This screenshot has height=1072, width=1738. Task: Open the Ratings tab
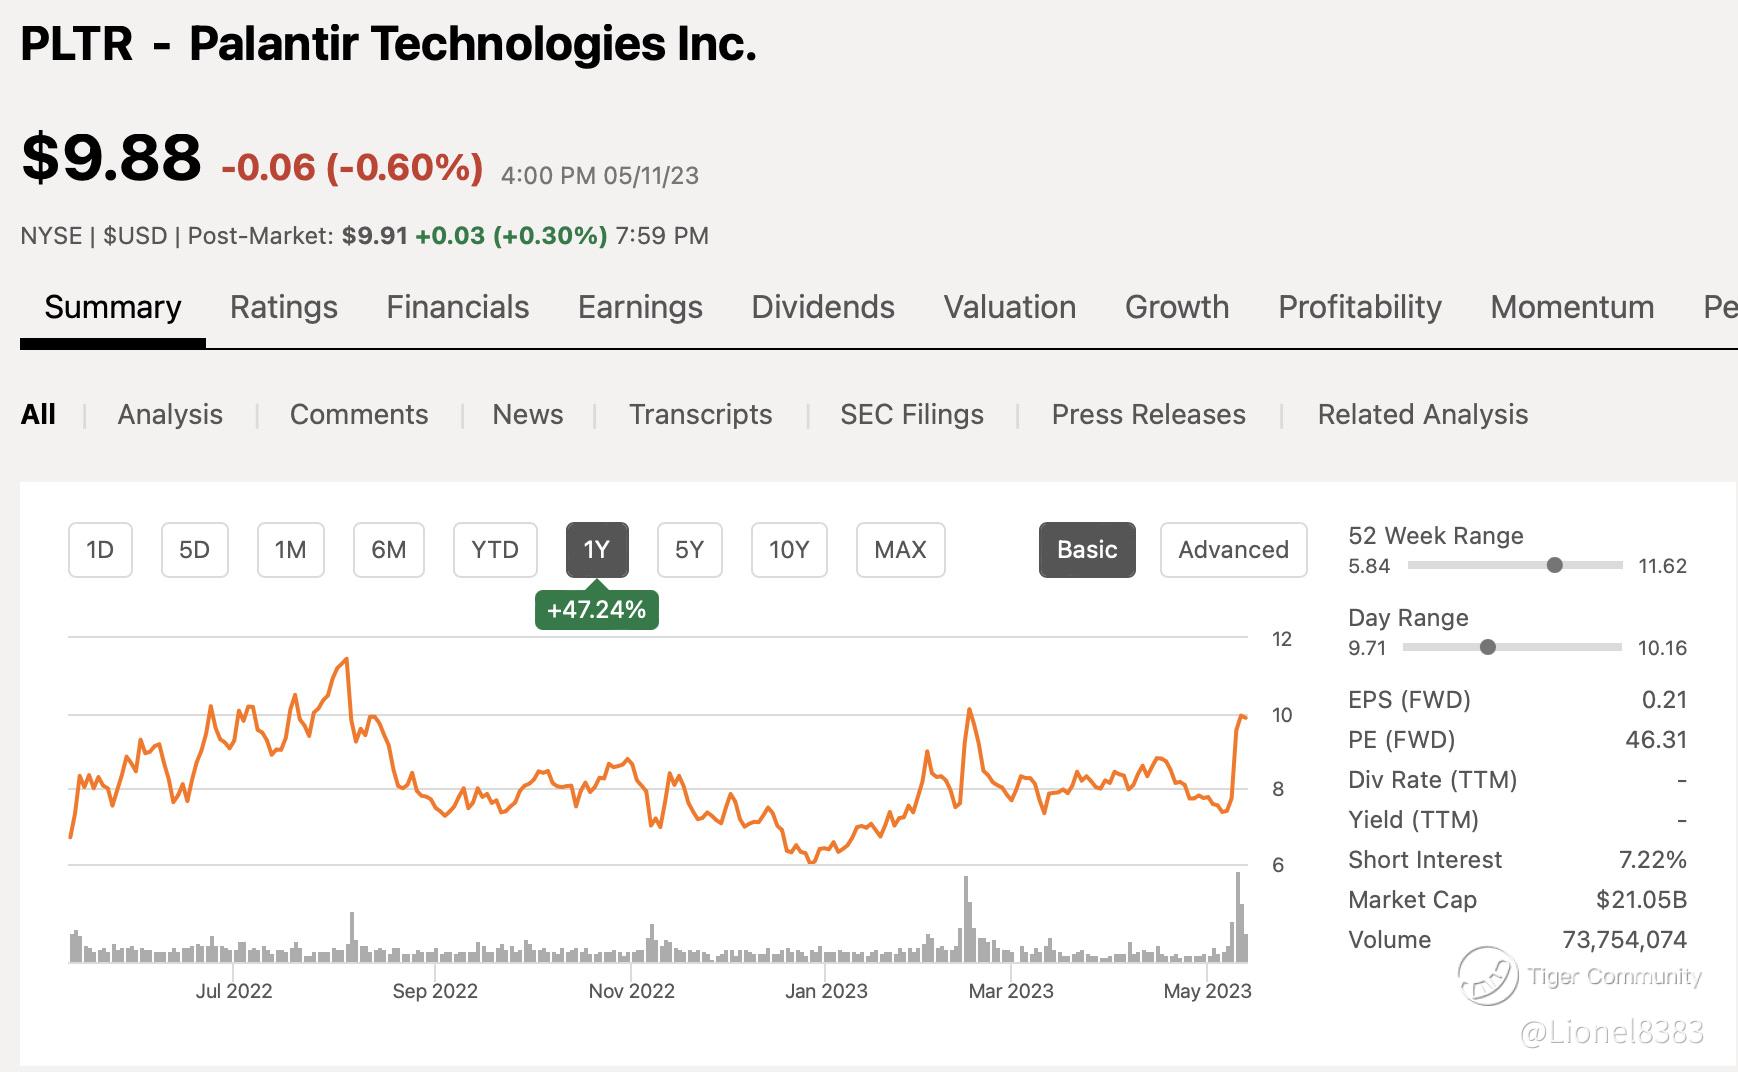pyautogui.click(x=284, y=307)
